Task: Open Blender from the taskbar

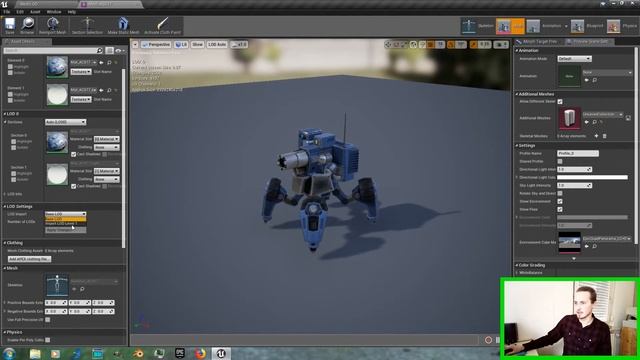Action: click(x=138, y=353)
